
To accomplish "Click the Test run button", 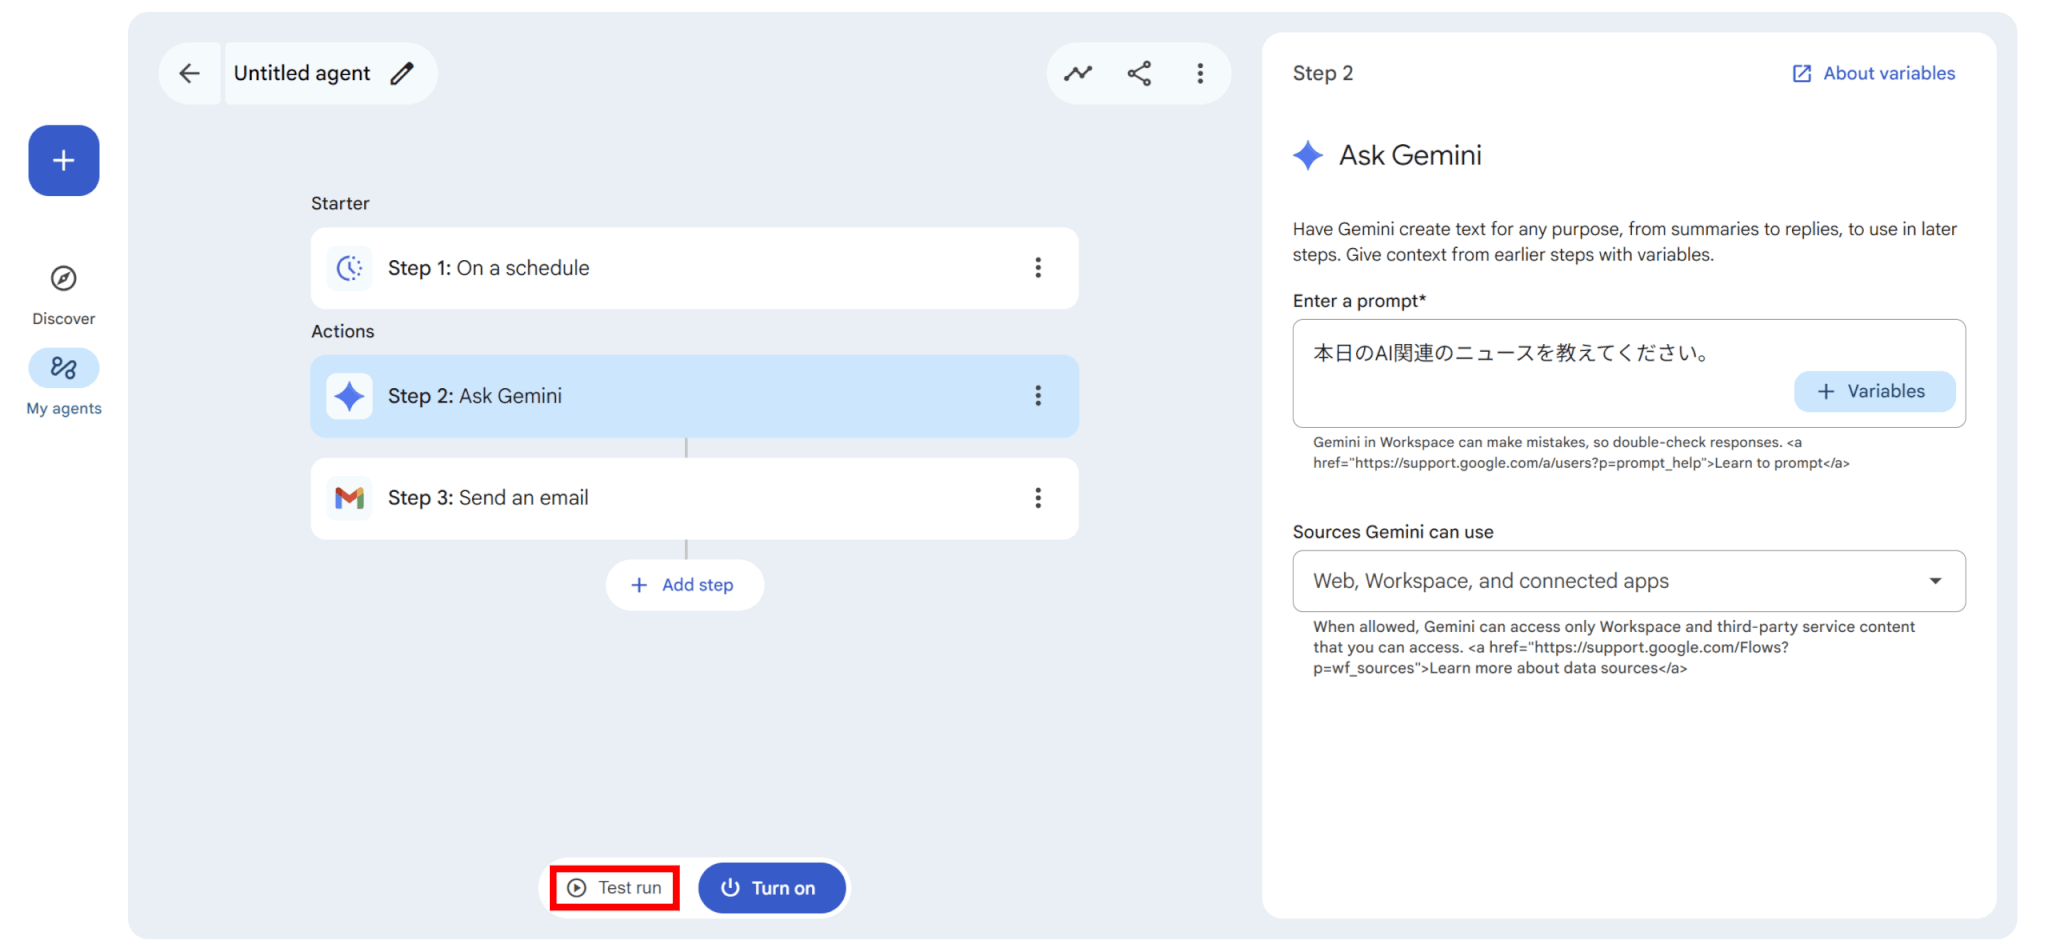I will pyautogui.click(x=615, y=888).
